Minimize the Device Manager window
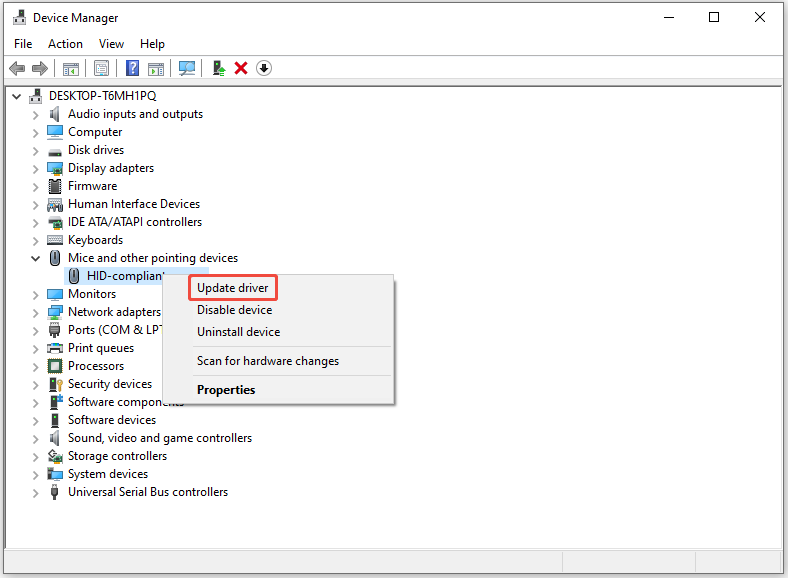The image size is (788, 578). 669,18
